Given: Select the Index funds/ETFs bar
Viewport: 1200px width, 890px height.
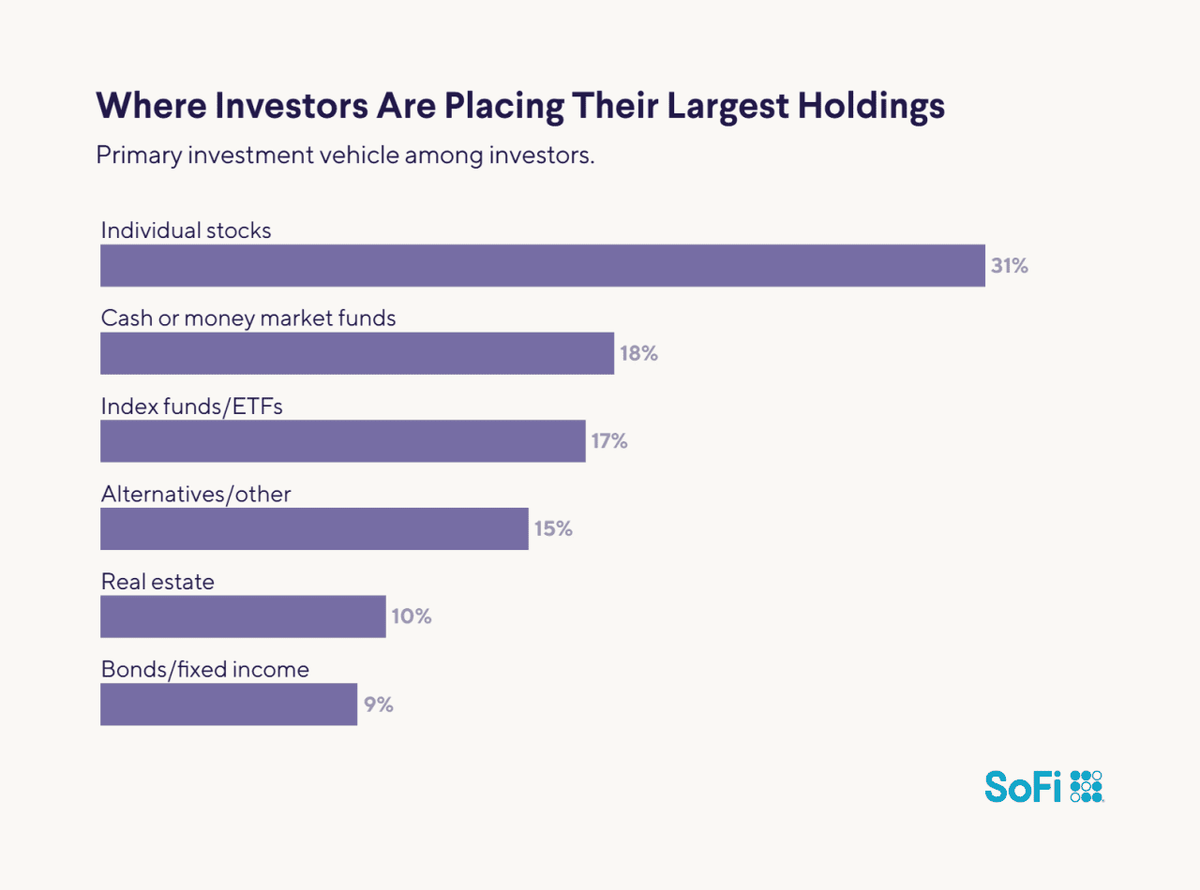Looking at the screenshot, I should click(x=342, y=441).
